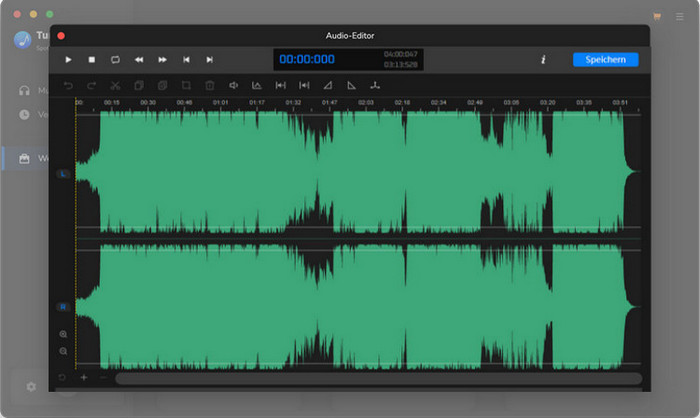This screenshot has height=418, width=700.
Task: Jump to start of track
Action: pos(186,59)
